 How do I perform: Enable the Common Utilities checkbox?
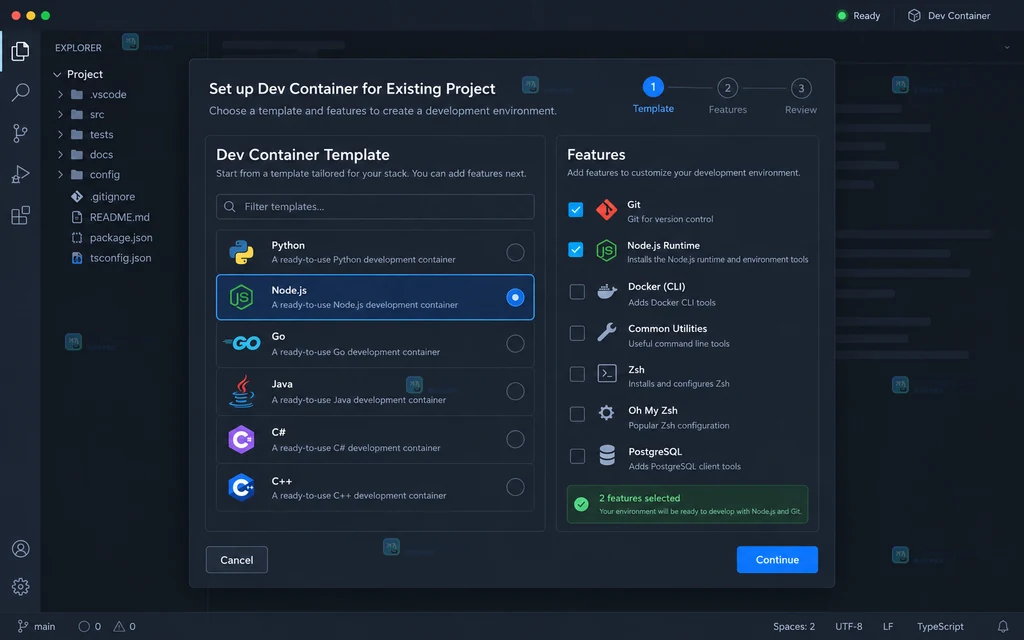[x=577, y=333]
